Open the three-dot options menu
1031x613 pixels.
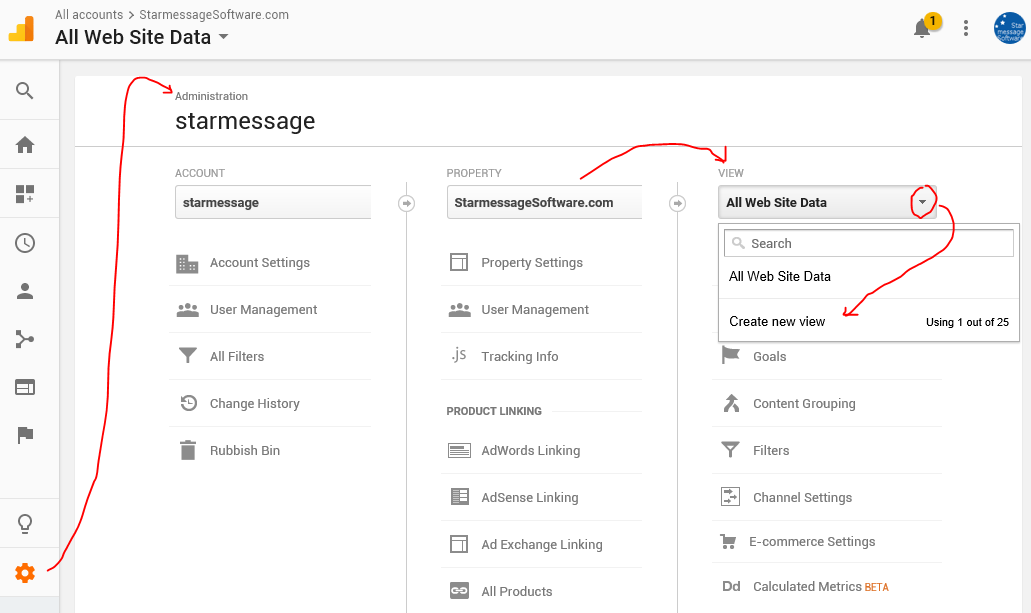click(966, 28)
